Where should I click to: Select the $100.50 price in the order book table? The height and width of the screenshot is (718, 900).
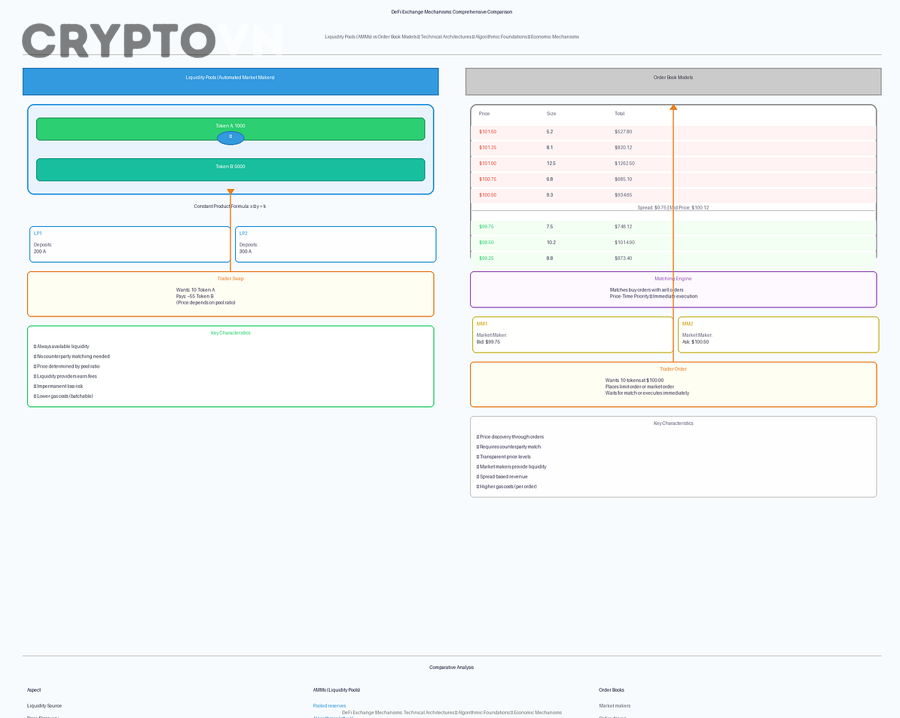pos(488,195)
